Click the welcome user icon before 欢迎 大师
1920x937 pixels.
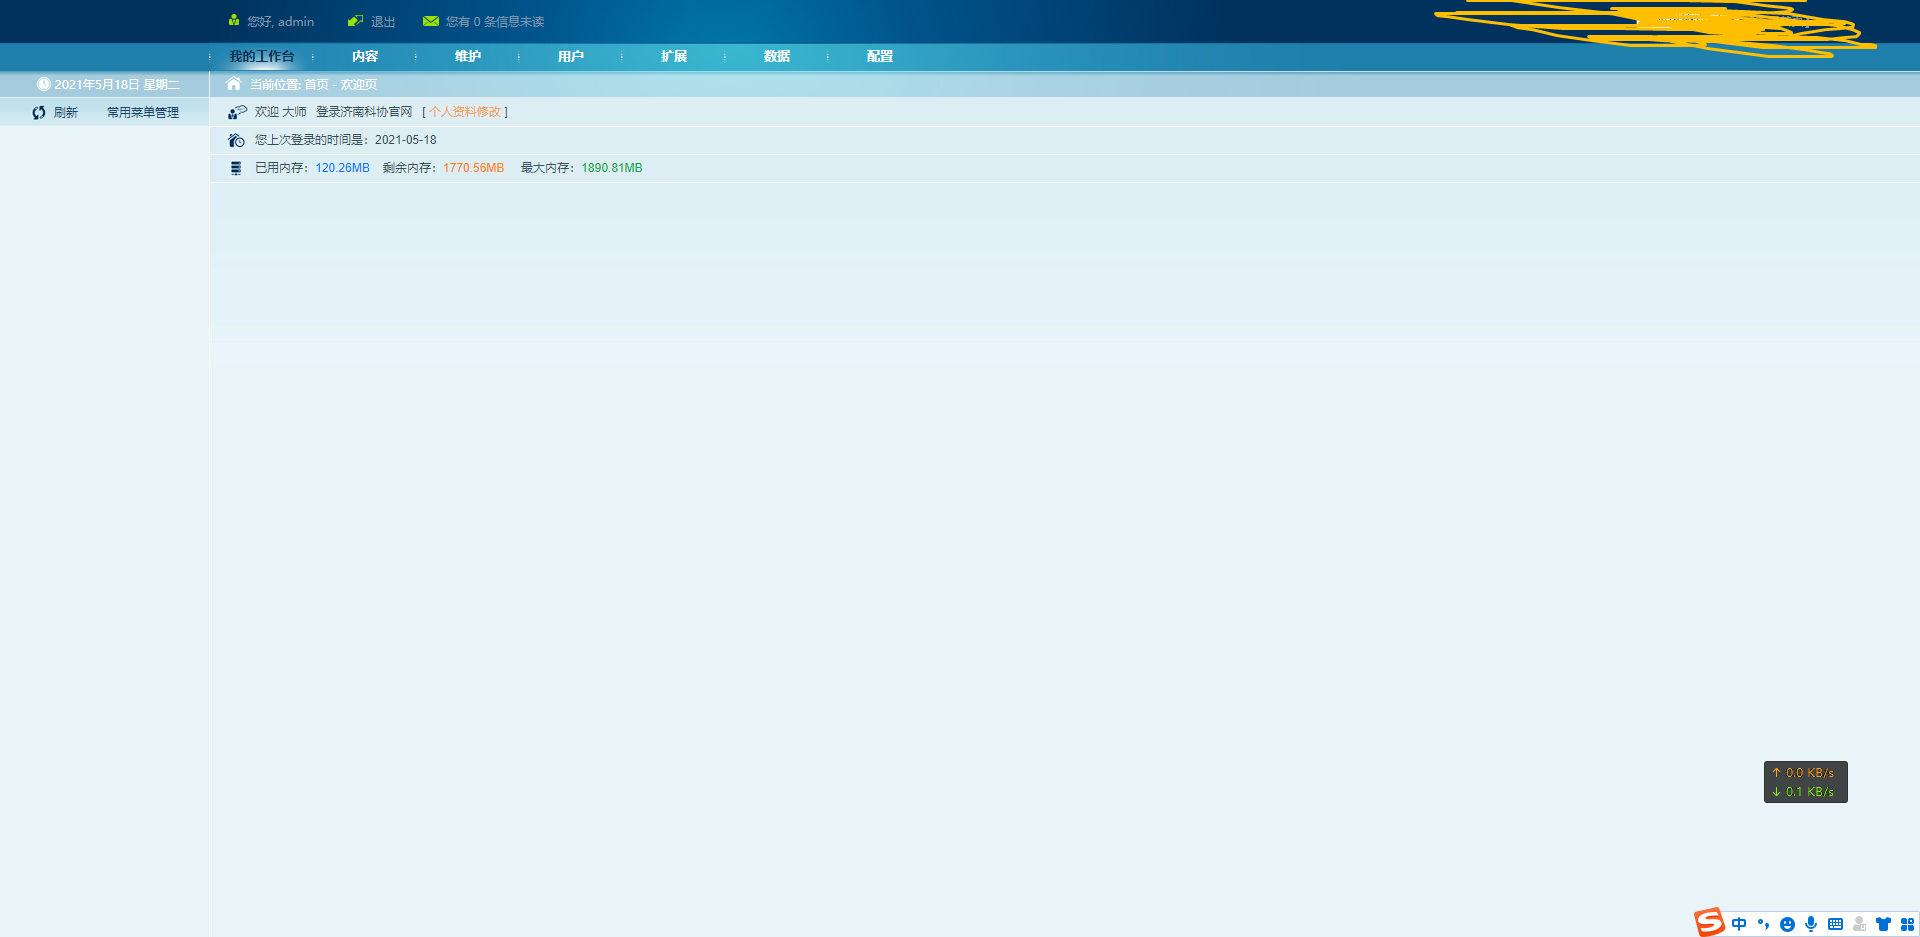pos(237,112)
